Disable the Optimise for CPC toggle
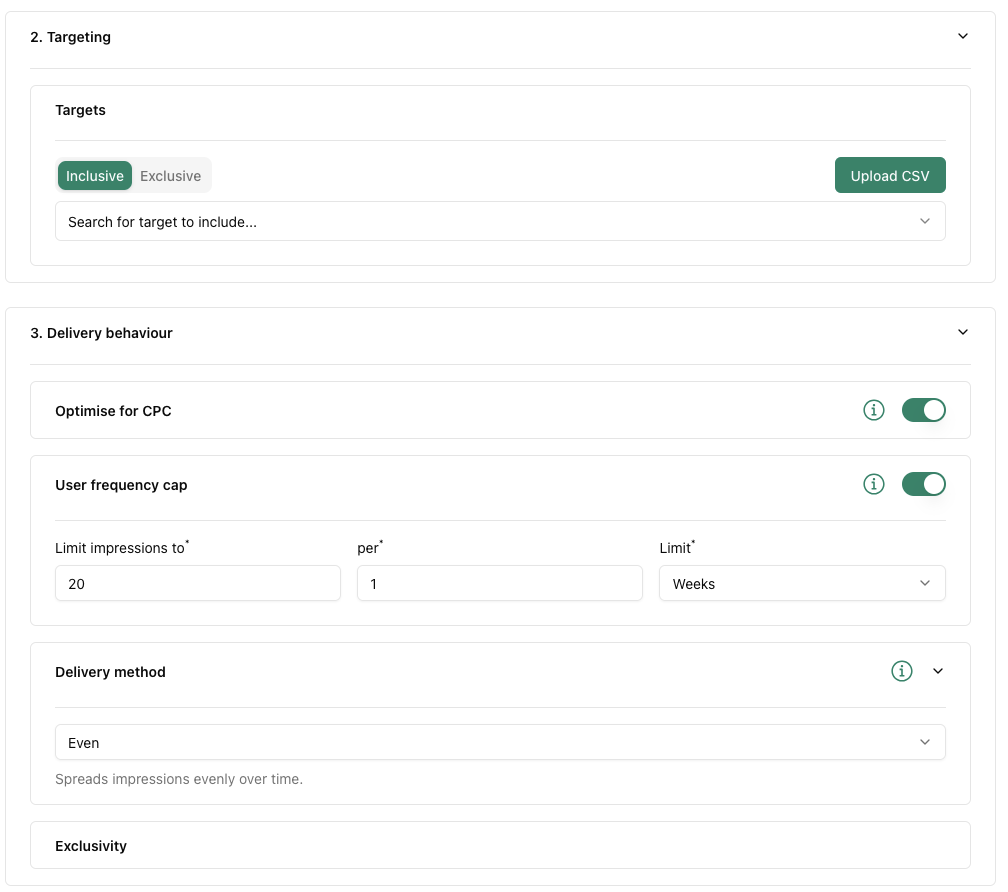1008x892 pixels. [923, 410]
